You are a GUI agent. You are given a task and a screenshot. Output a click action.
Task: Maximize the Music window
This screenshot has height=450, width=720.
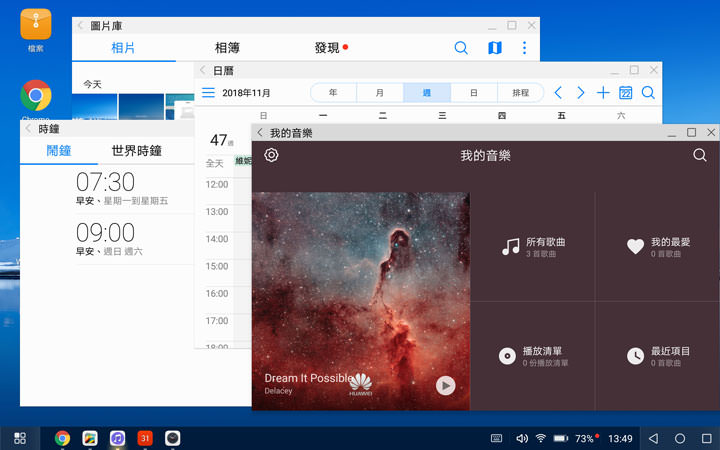692,133
